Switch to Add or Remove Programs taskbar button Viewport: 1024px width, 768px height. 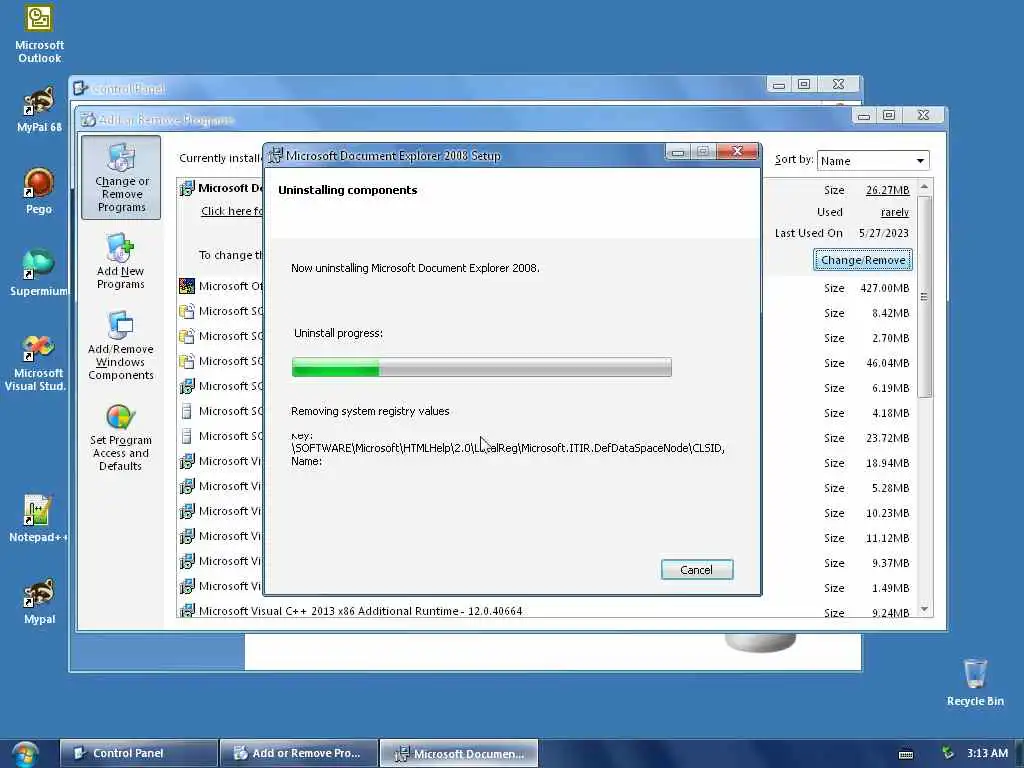point(299,753)
